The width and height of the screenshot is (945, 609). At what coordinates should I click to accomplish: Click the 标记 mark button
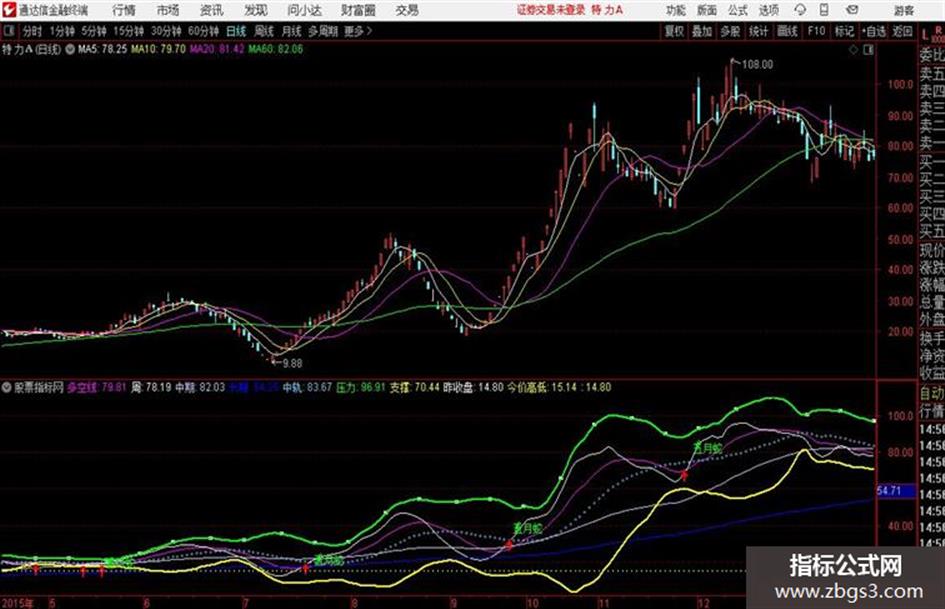[844, 31]
